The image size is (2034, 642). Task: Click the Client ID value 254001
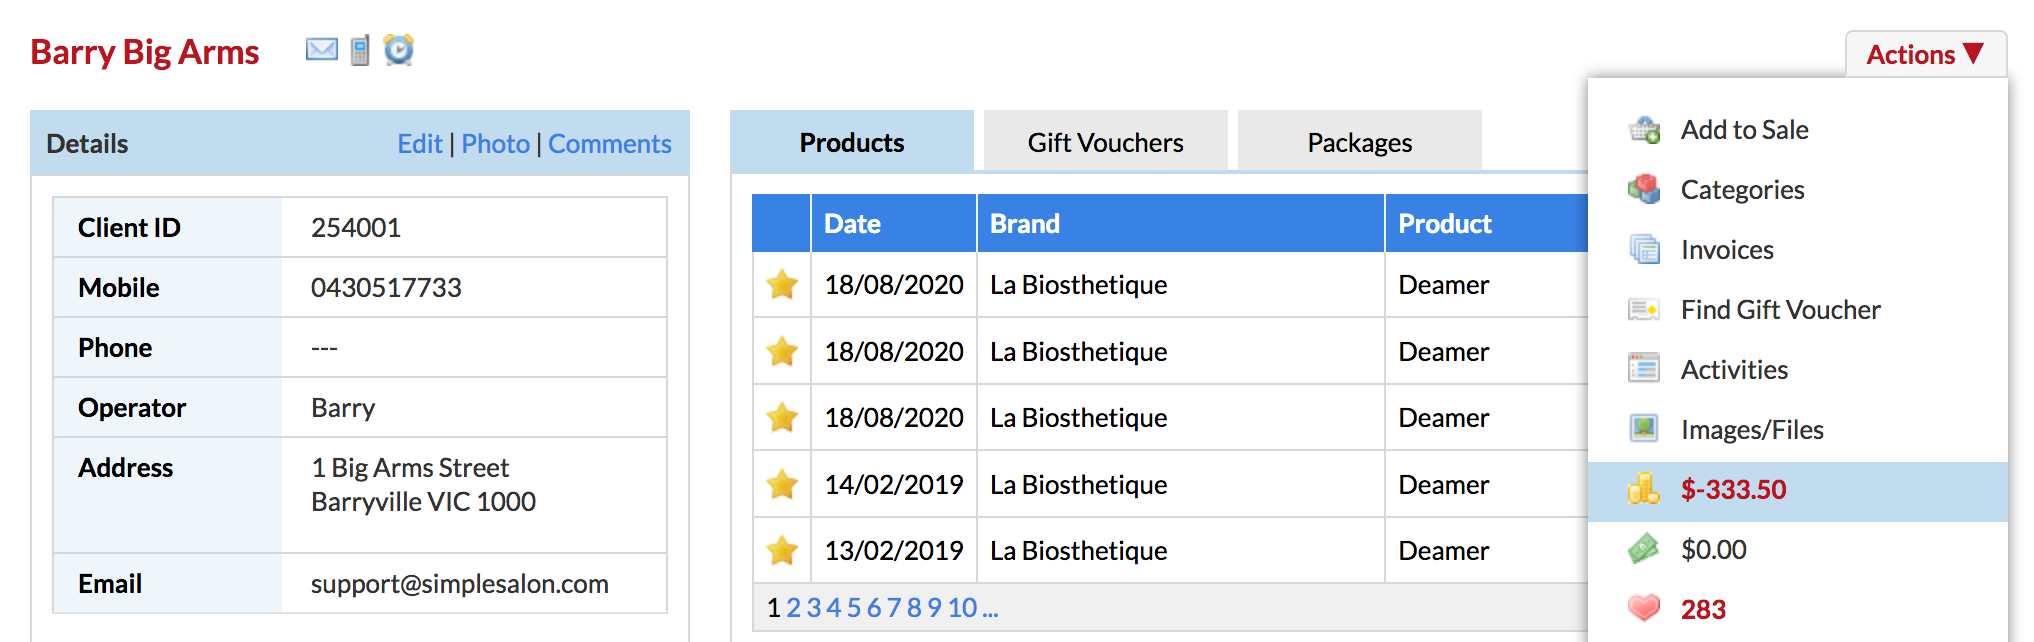[356, 228]
